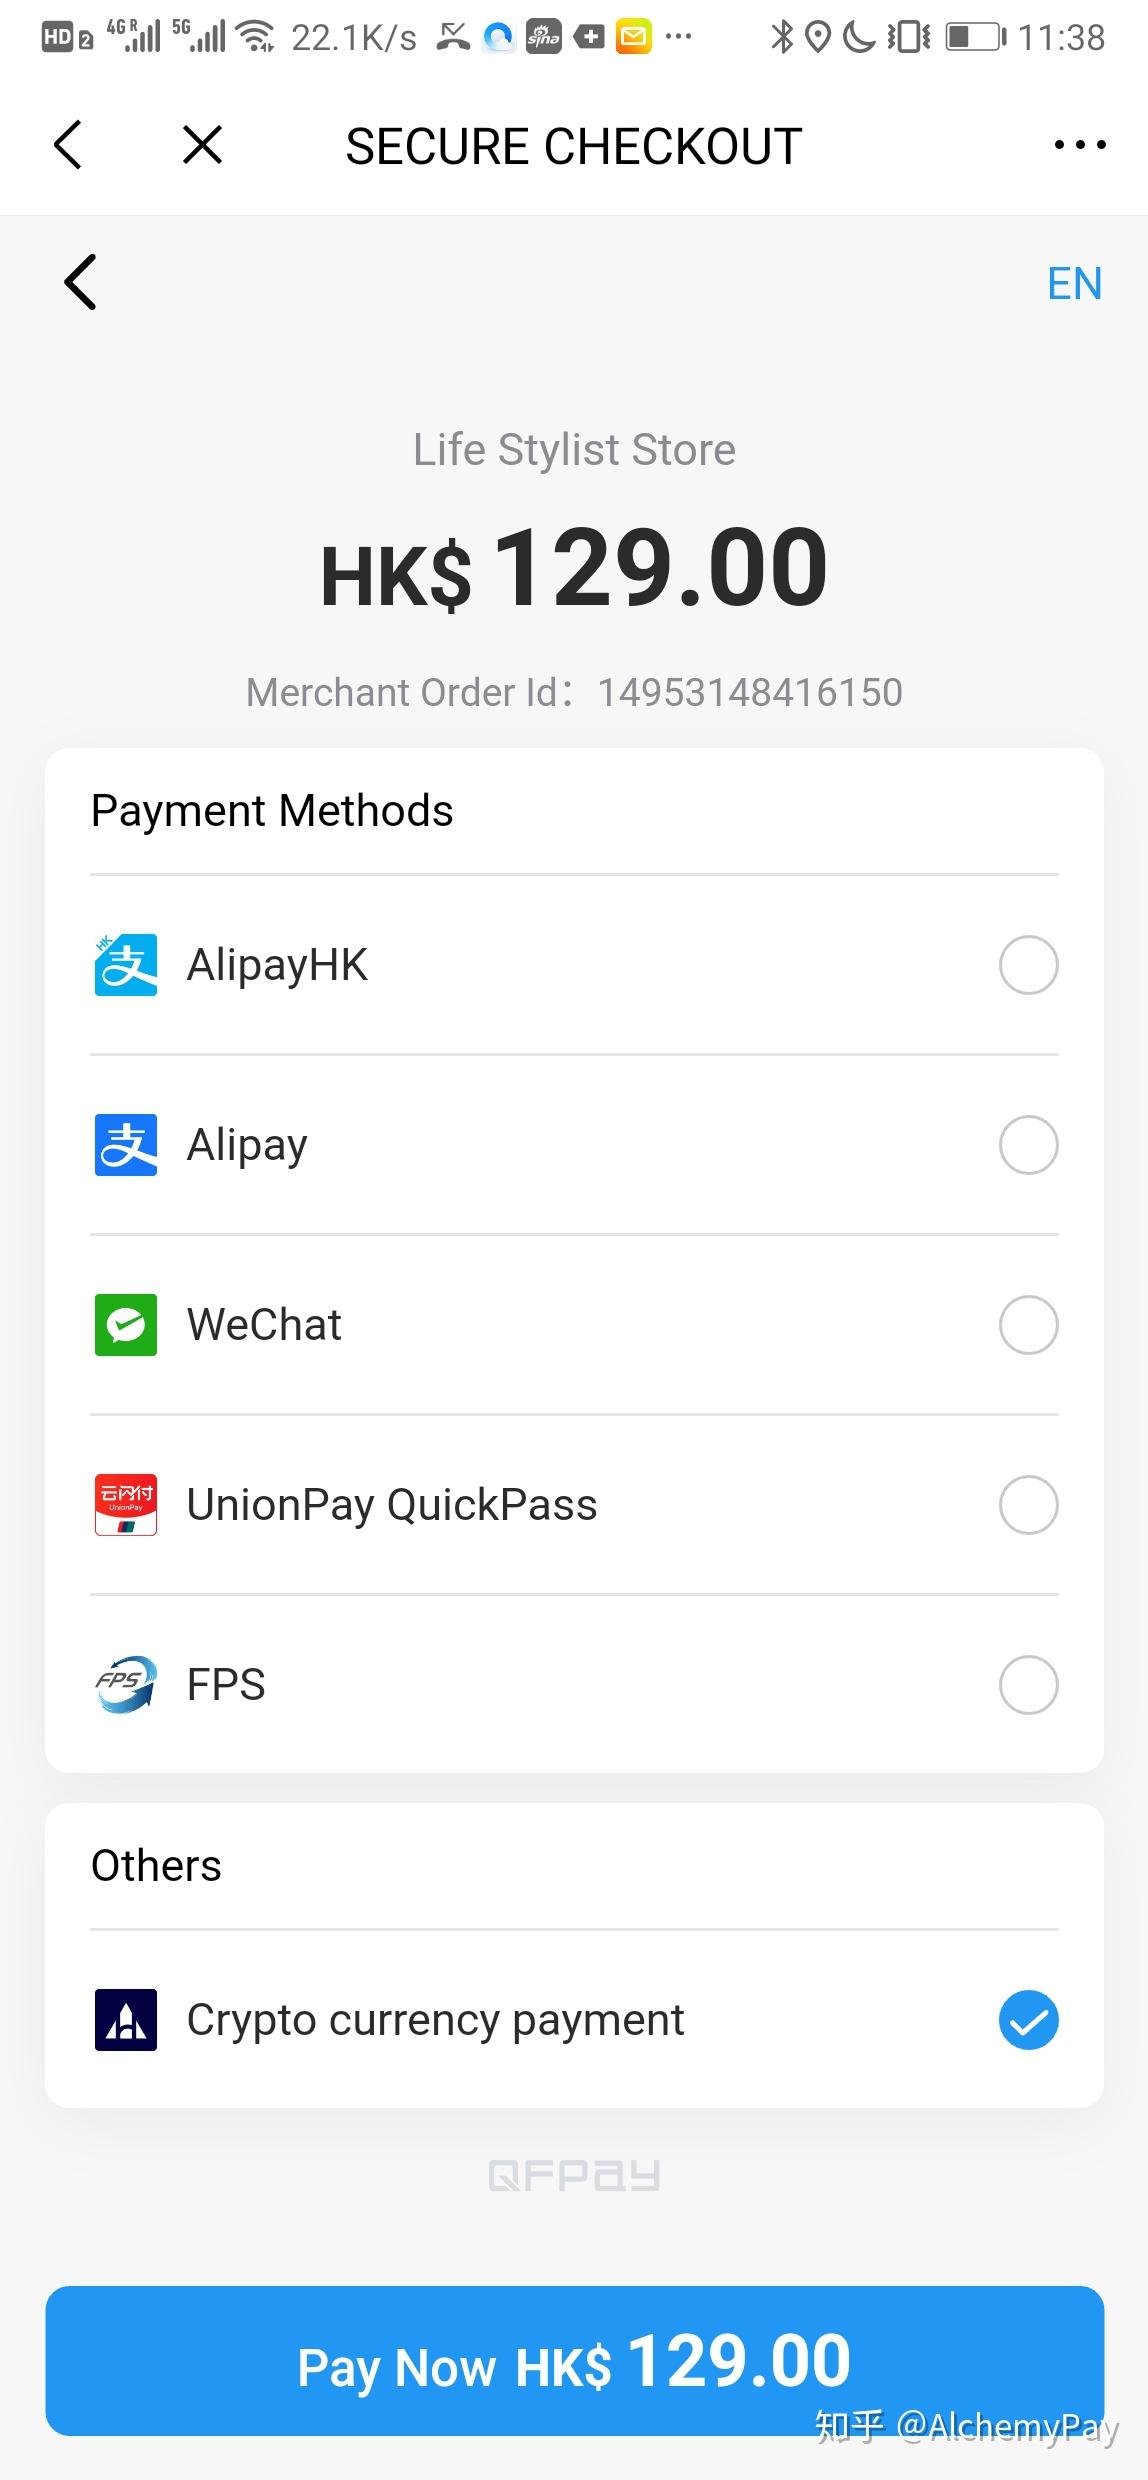Image resolution: width=1148 pixels, height=2480 pixels.
Task: Click the Merchant Order Id text
Action: click(574, 691)
